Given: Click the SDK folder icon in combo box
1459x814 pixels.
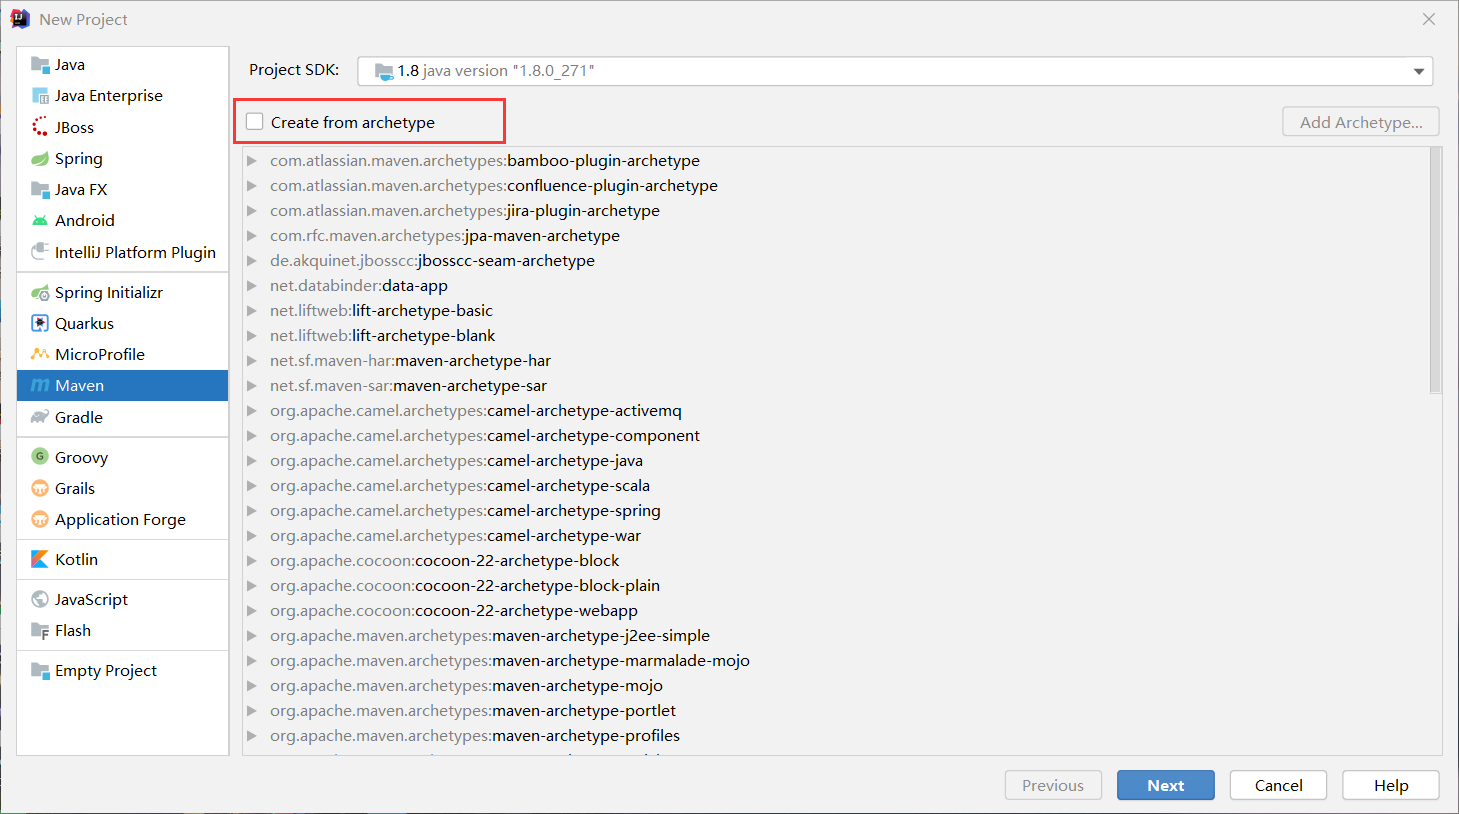Looking at the screenshot, I should pos(384,71).
